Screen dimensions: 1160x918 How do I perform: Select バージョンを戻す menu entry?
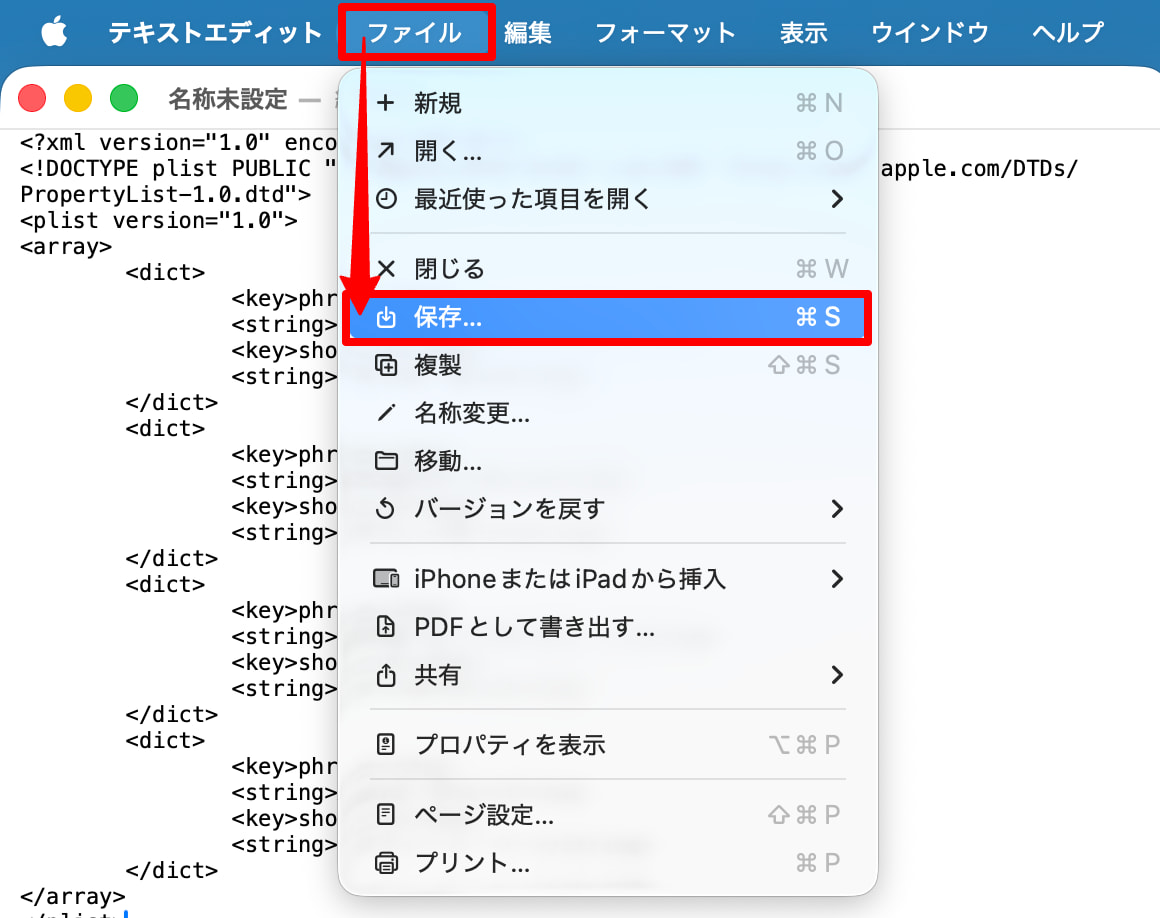(607, 509)
